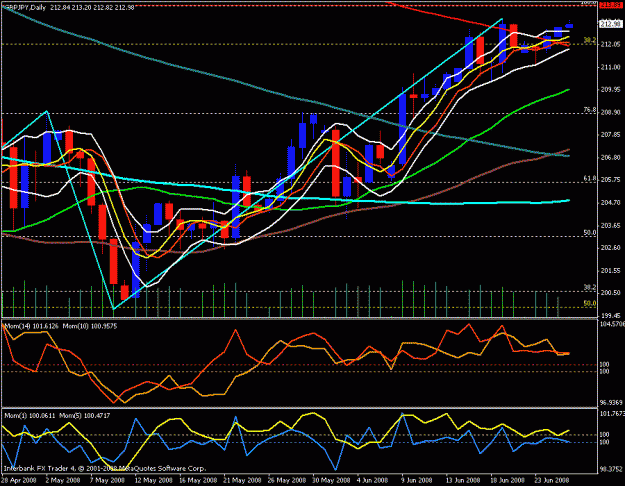Click the 7 May 2008 date label
The height and width of the screenshot is (486, 625).
tap(107, 480)
